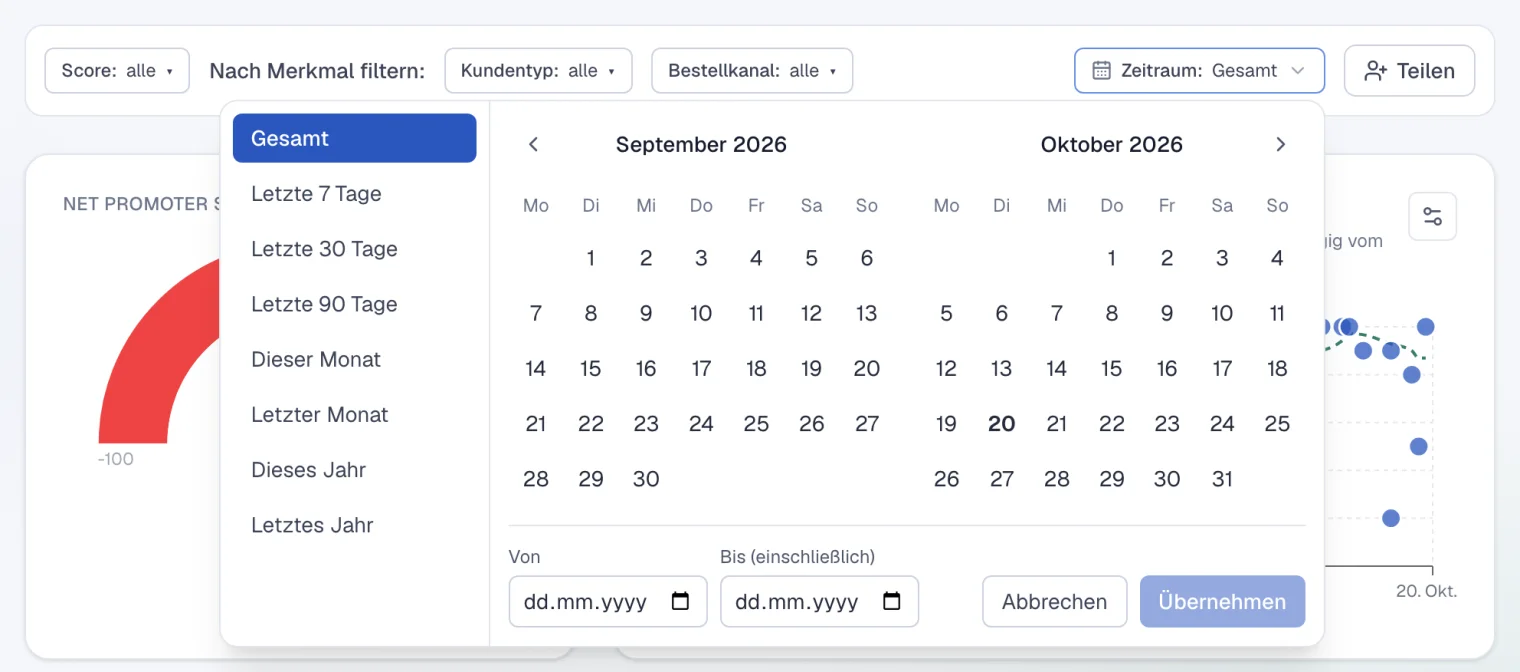Viewport: 1520px width, 672px height.
Task: Click Übernehmen to apply date range
Action: point(1222,602)
